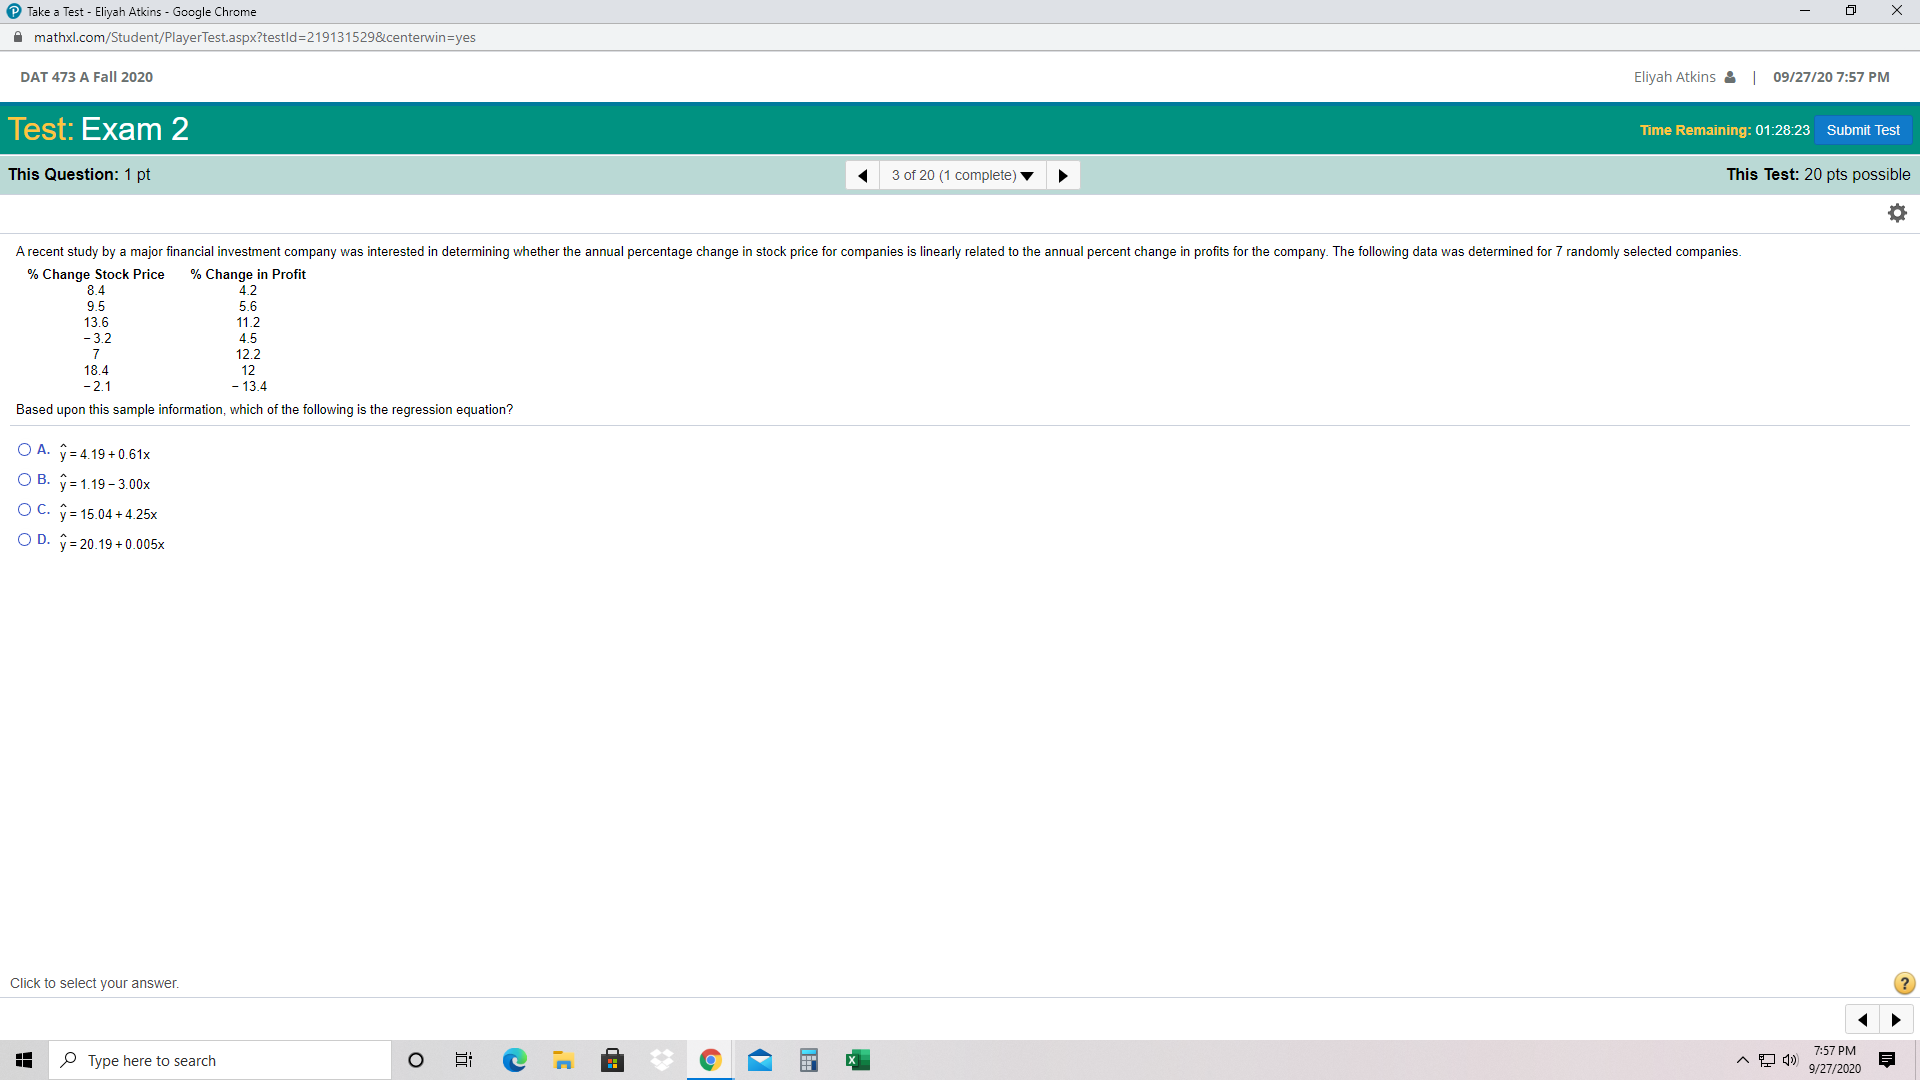Click the bottom-right next question arrow

click(1896, 1020)
